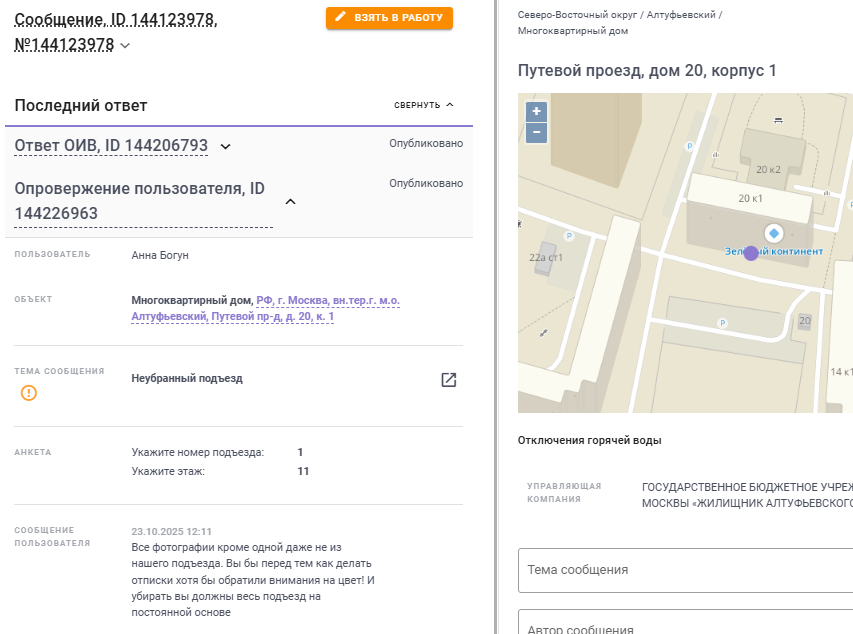
Task: Click the Автор сообщения input field
Action: pyautogui.click(x=685, y=627)
